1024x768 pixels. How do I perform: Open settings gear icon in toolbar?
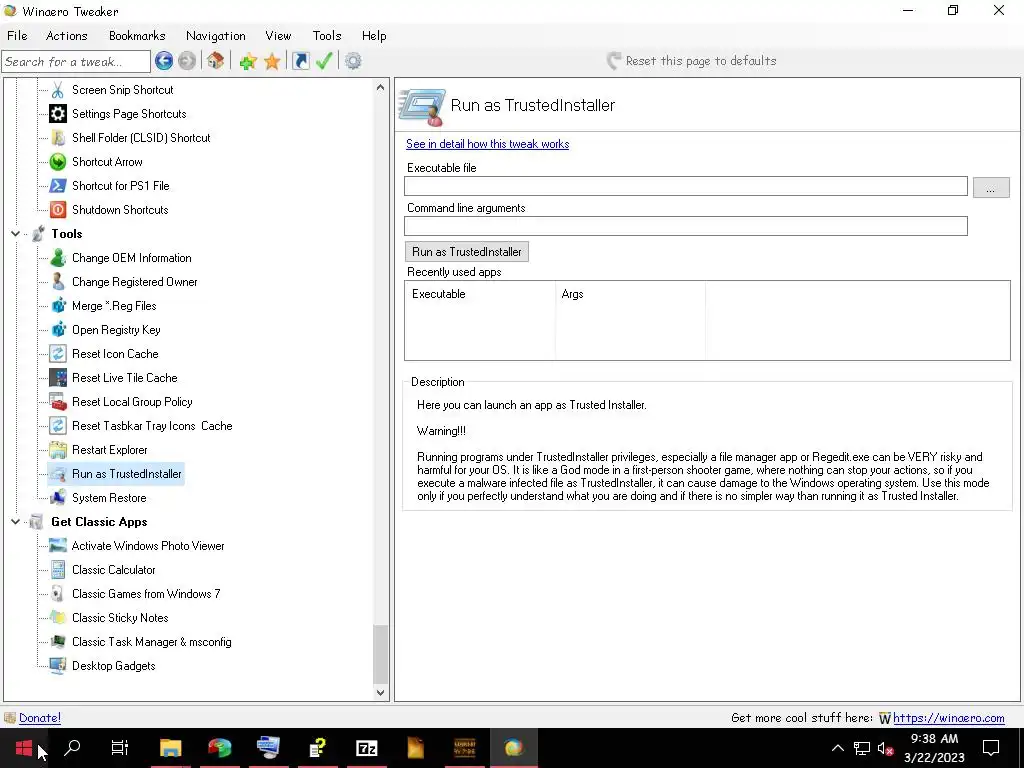pyautogui.click(x=353, y=61)
